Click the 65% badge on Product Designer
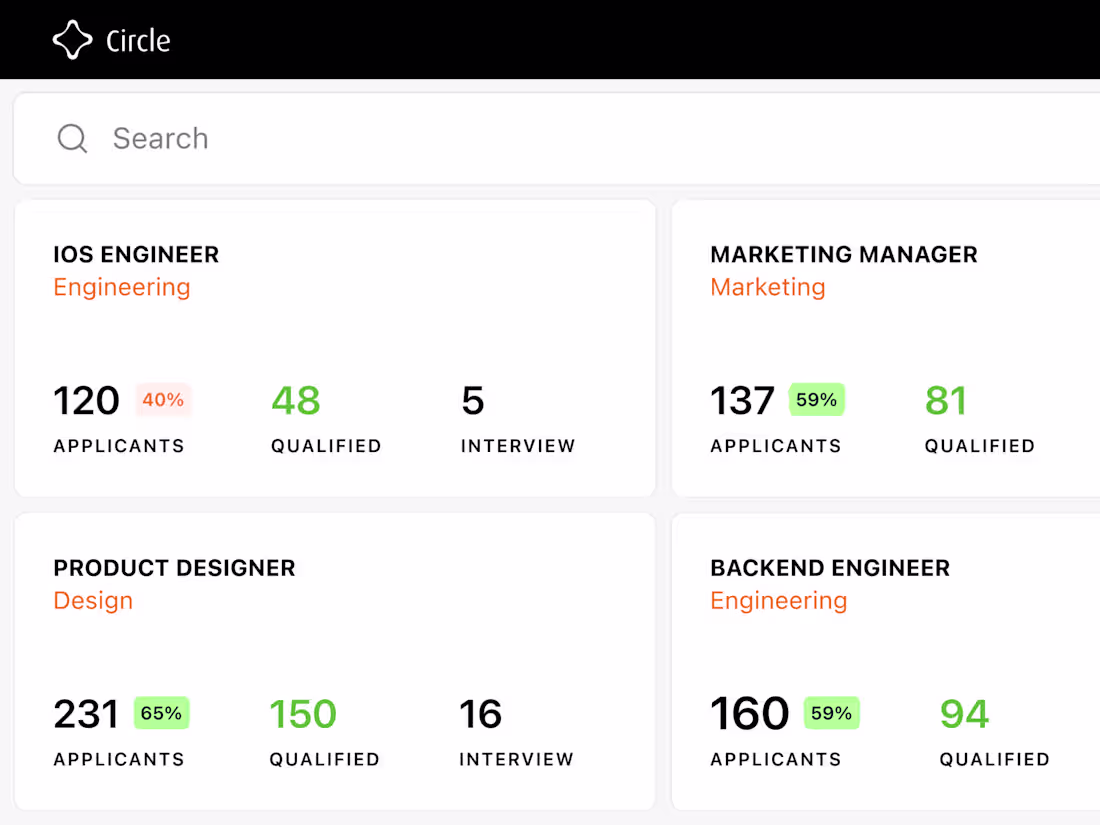Screen dimensions: 1100x825 coord(161,713)
